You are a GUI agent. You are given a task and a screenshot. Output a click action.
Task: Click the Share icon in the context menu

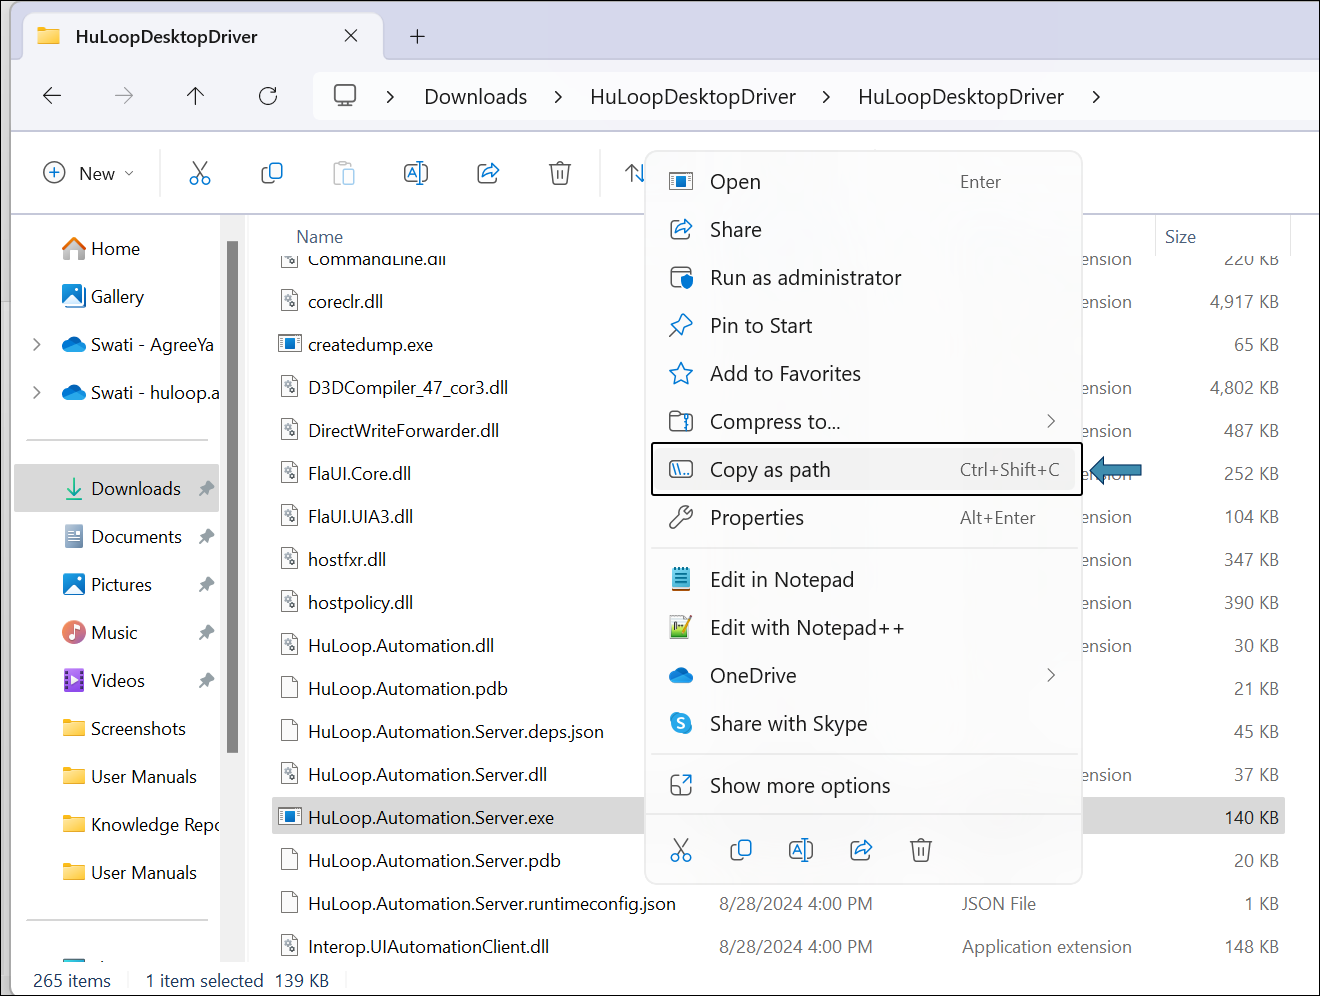pyautogui.click(x=861, y=850)
